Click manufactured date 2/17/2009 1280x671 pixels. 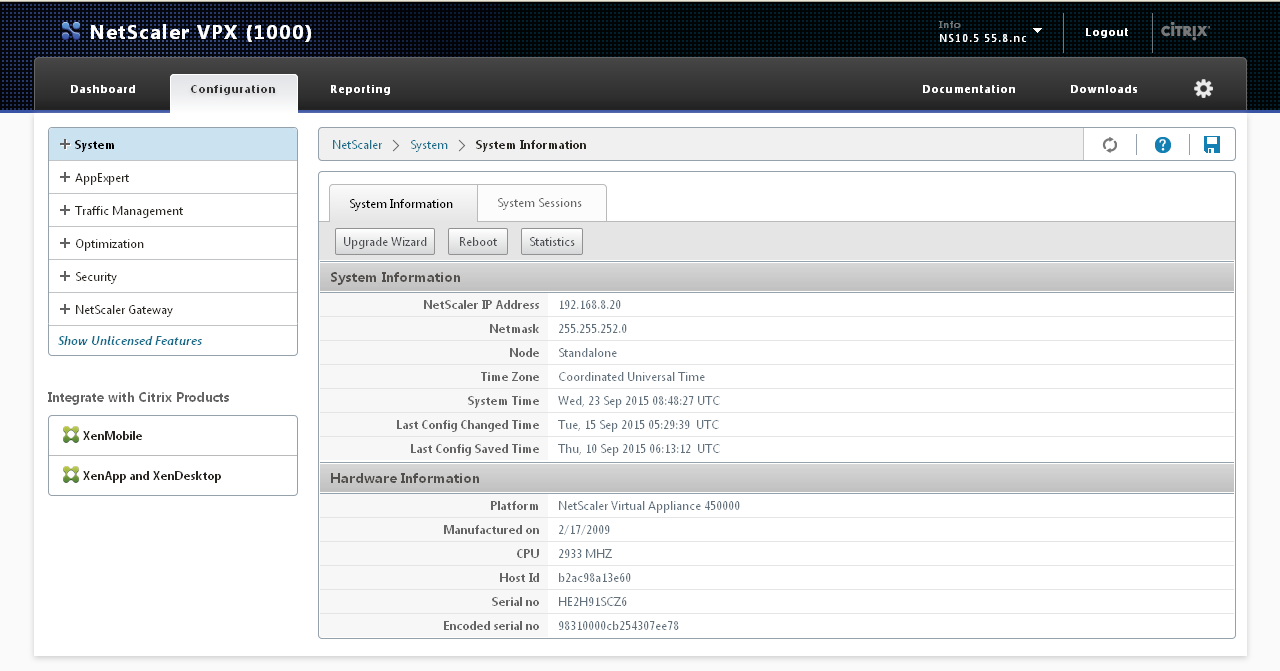click(584, 530)
